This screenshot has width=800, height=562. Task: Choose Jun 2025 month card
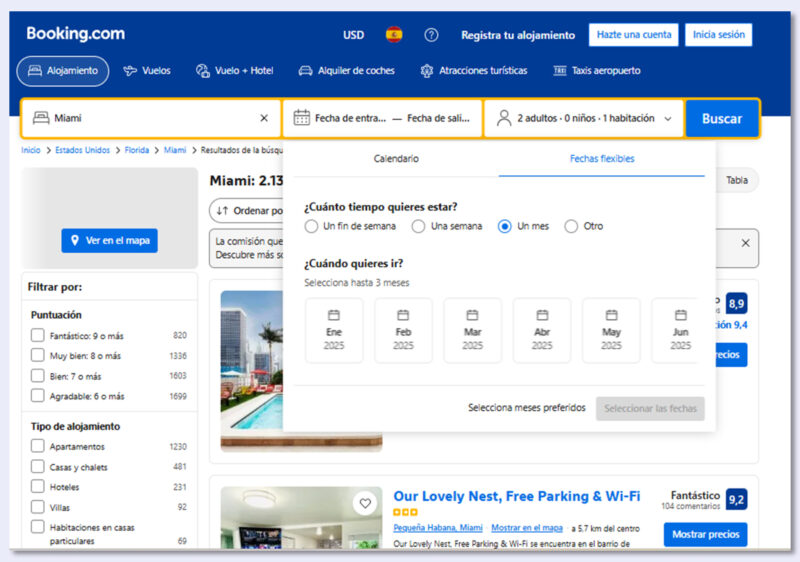click(678, 330)
